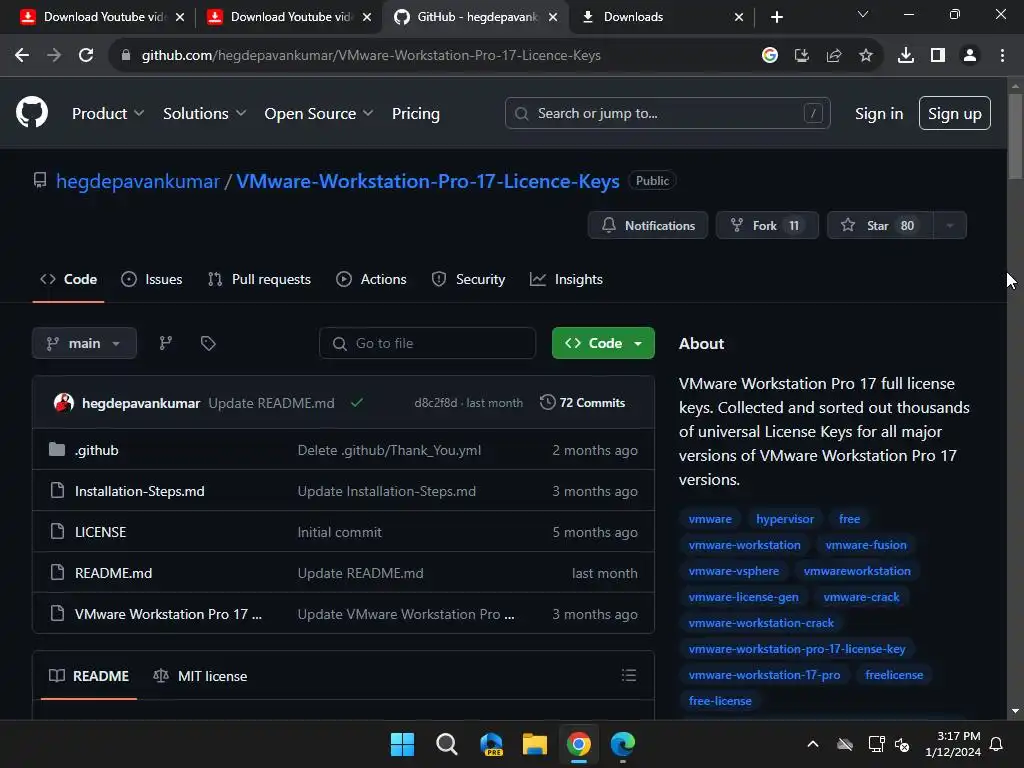This screenshot has height=768, width=1024.
Task: Open Microsoft Edge from taskbar
Action: (622, 744)
